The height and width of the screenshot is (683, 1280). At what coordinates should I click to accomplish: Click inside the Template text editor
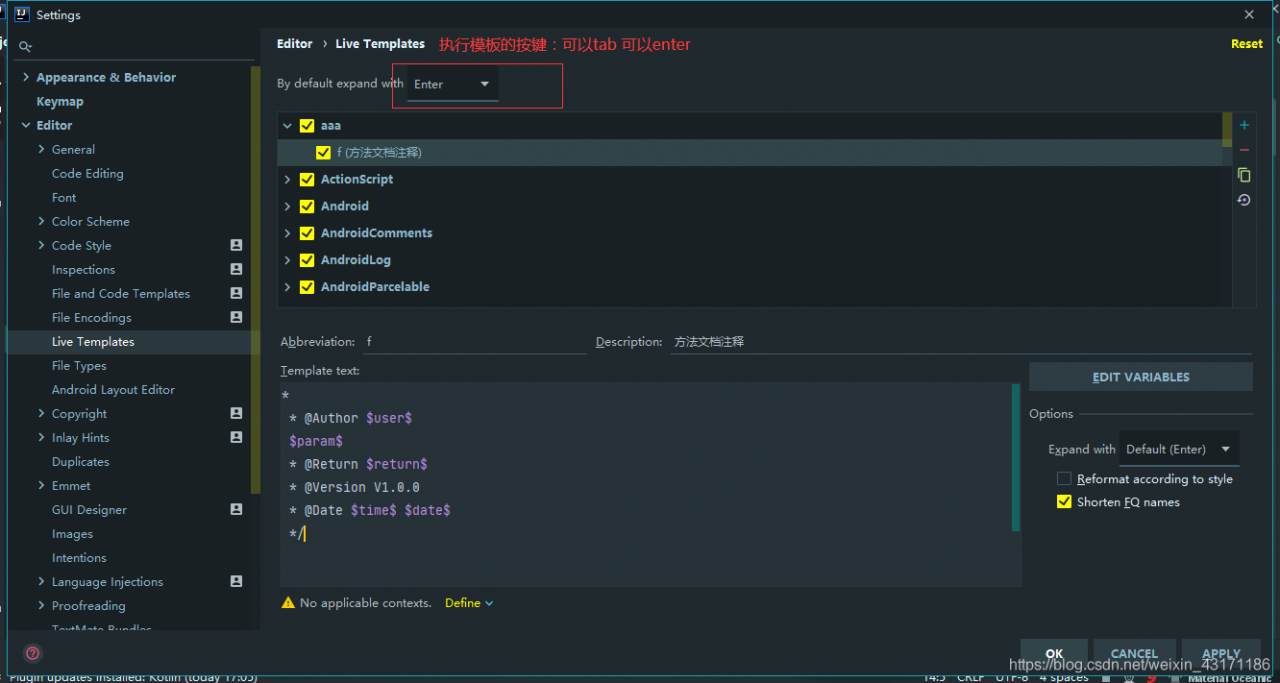[646, 484]
